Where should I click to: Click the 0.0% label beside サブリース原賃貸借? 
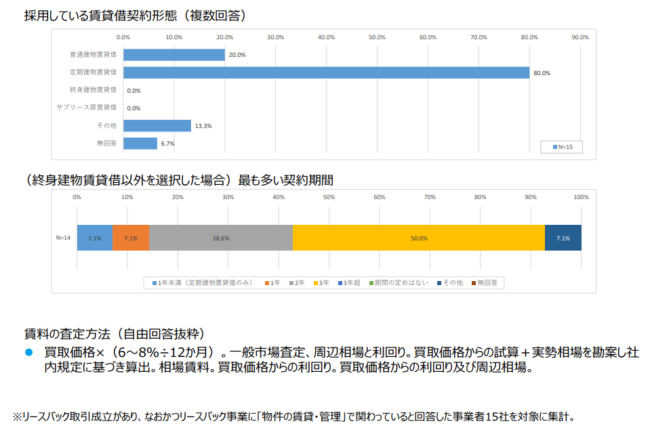point(134,109)
